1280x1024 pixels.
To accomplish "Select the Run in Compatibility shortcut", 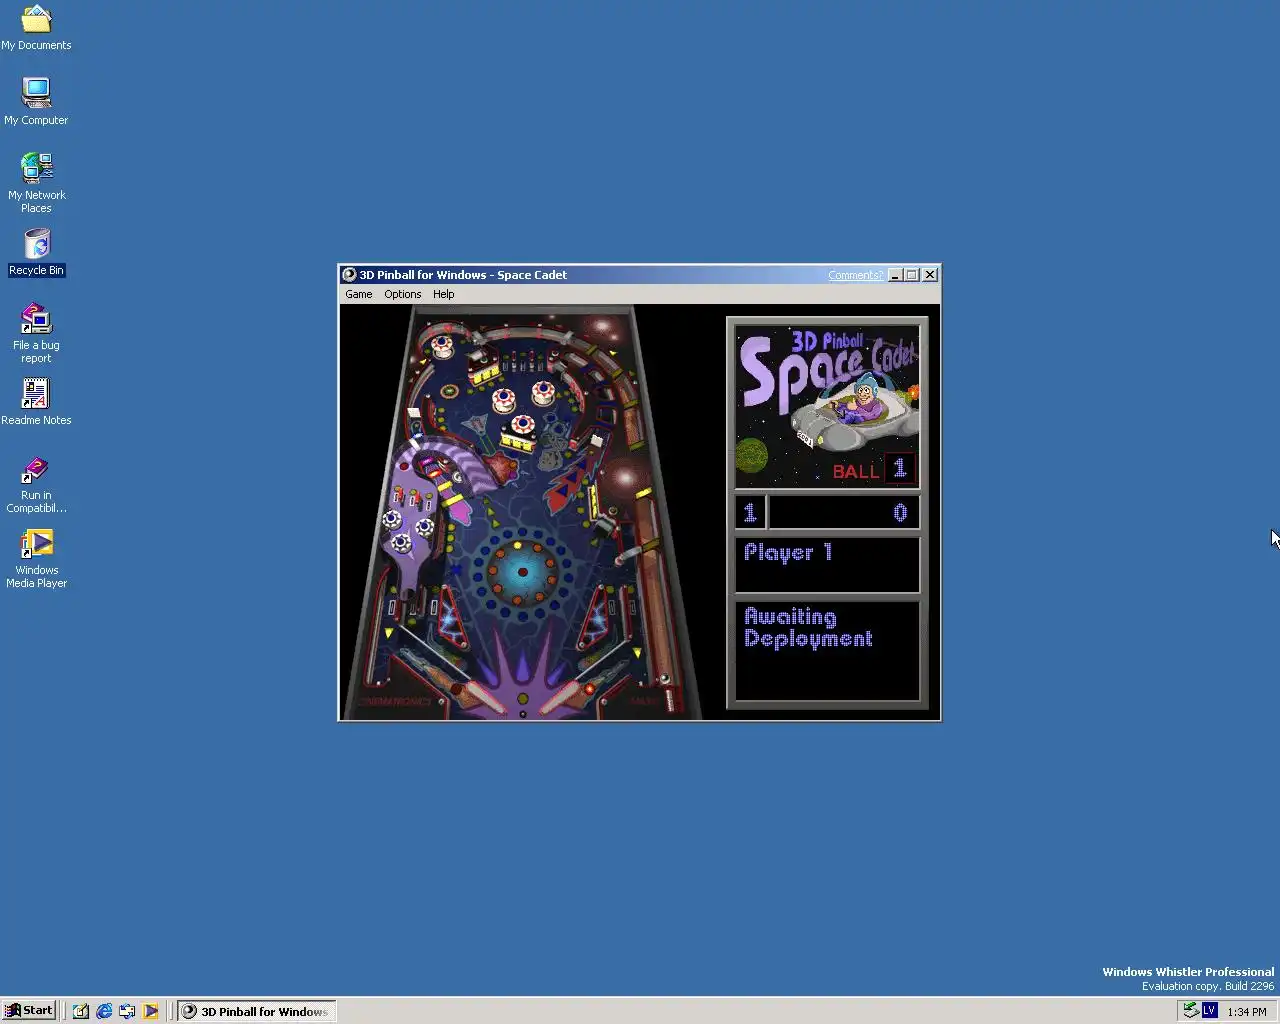I will pyautogui.click(x=36, y=484).
